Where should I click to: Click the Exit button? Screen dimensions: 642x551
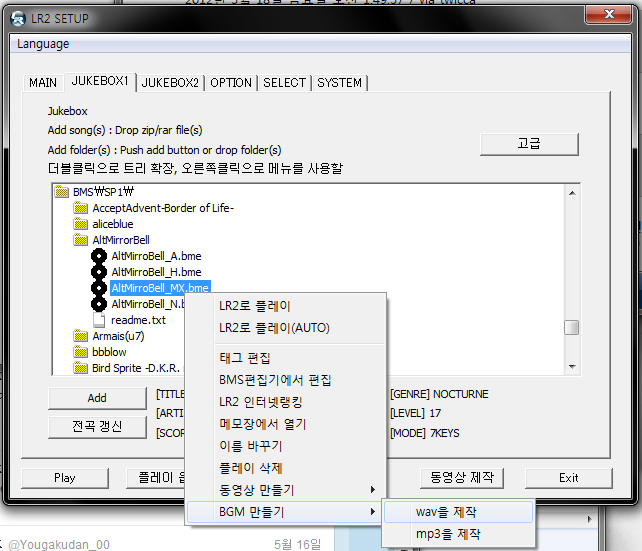pos(569,478)
